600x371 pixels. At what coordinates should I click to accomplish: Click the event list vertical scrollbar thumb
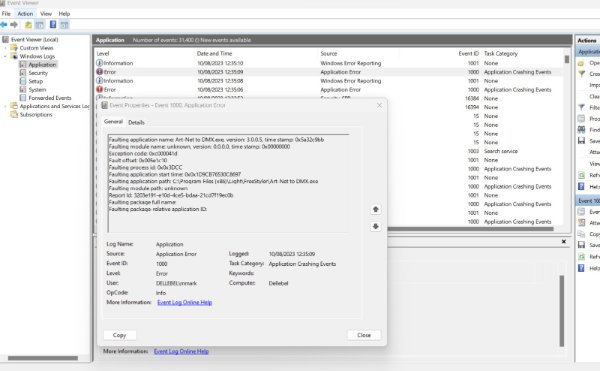[567, 59]
